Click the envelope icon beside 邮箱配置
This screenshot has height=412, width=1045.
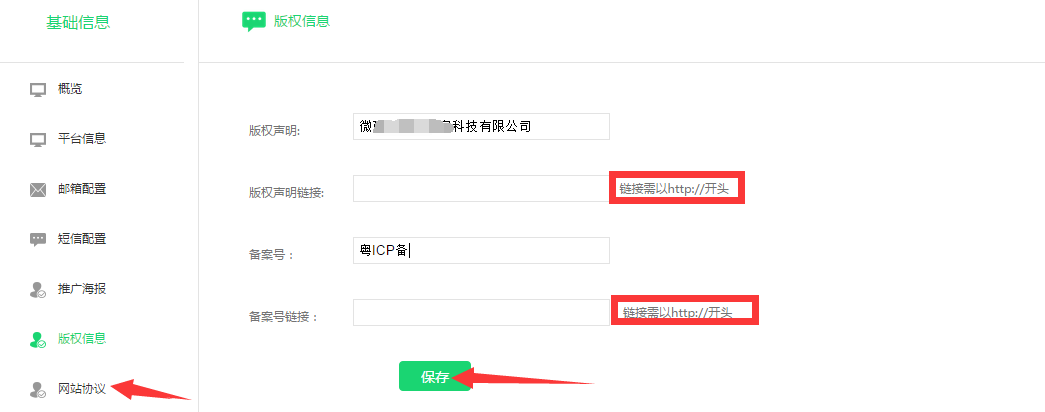point(38,190)
